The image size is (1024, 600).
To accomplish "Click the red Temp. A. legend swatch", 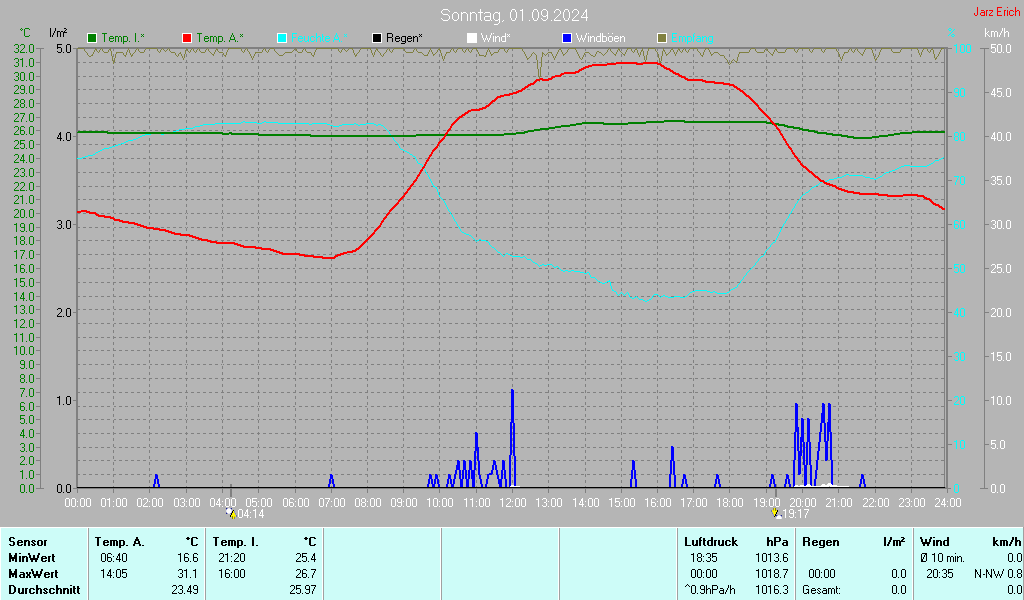I will 187,38.
